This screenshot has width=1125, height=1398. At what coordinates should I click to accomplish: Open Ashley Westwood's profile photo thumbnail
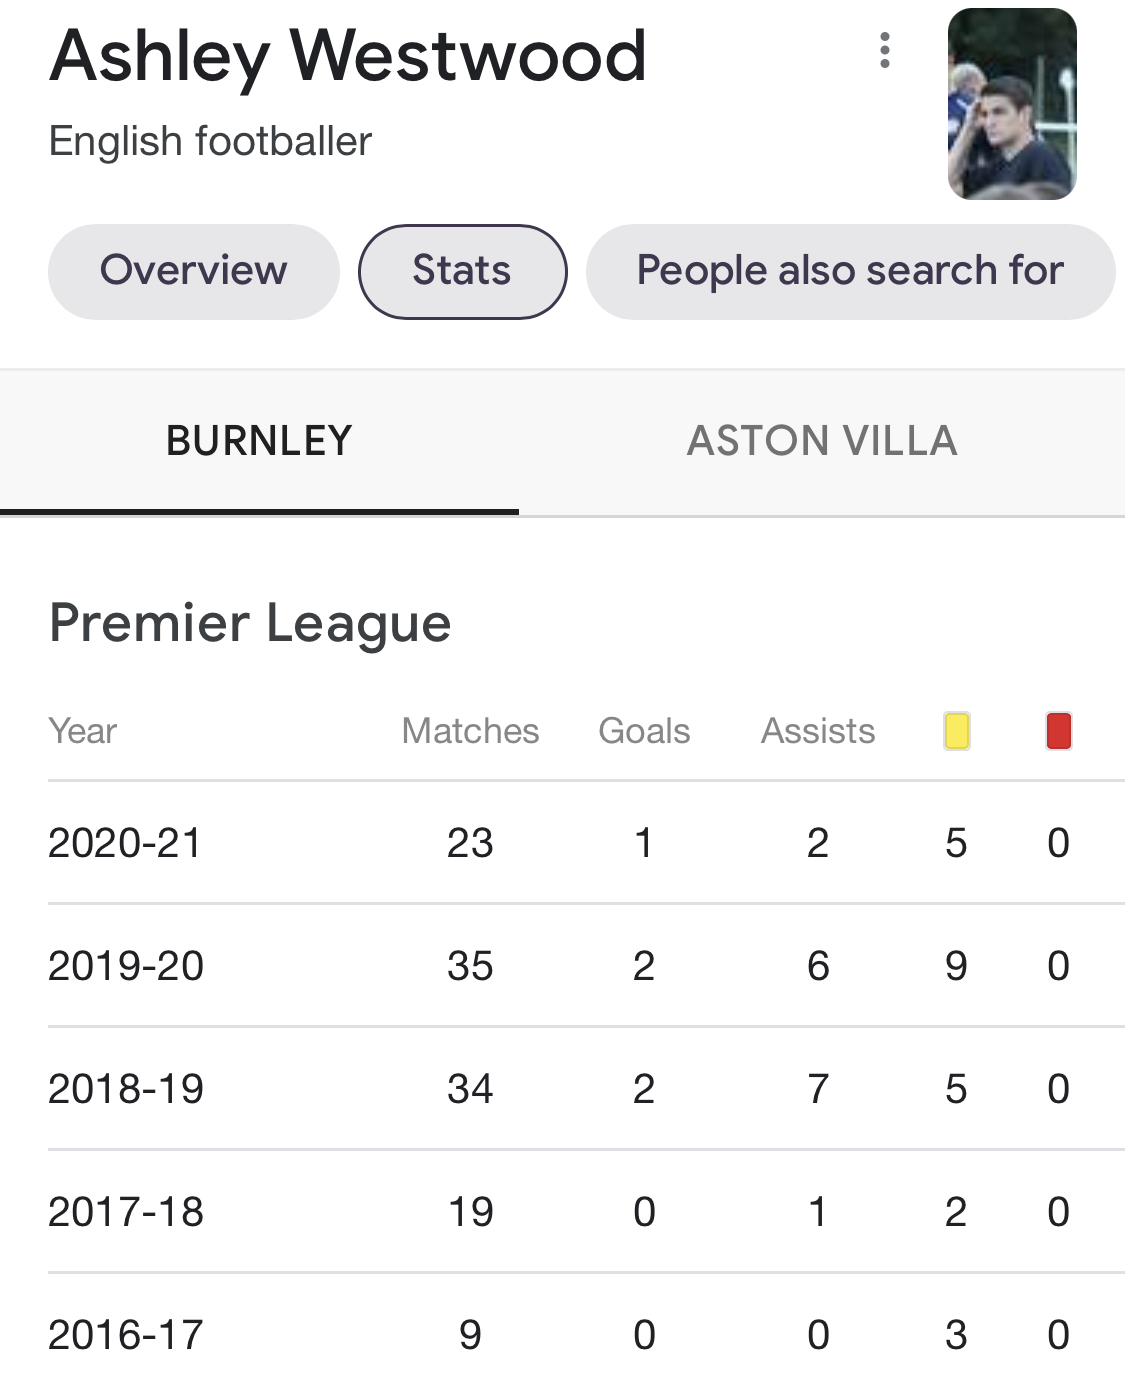point(1012,104)
